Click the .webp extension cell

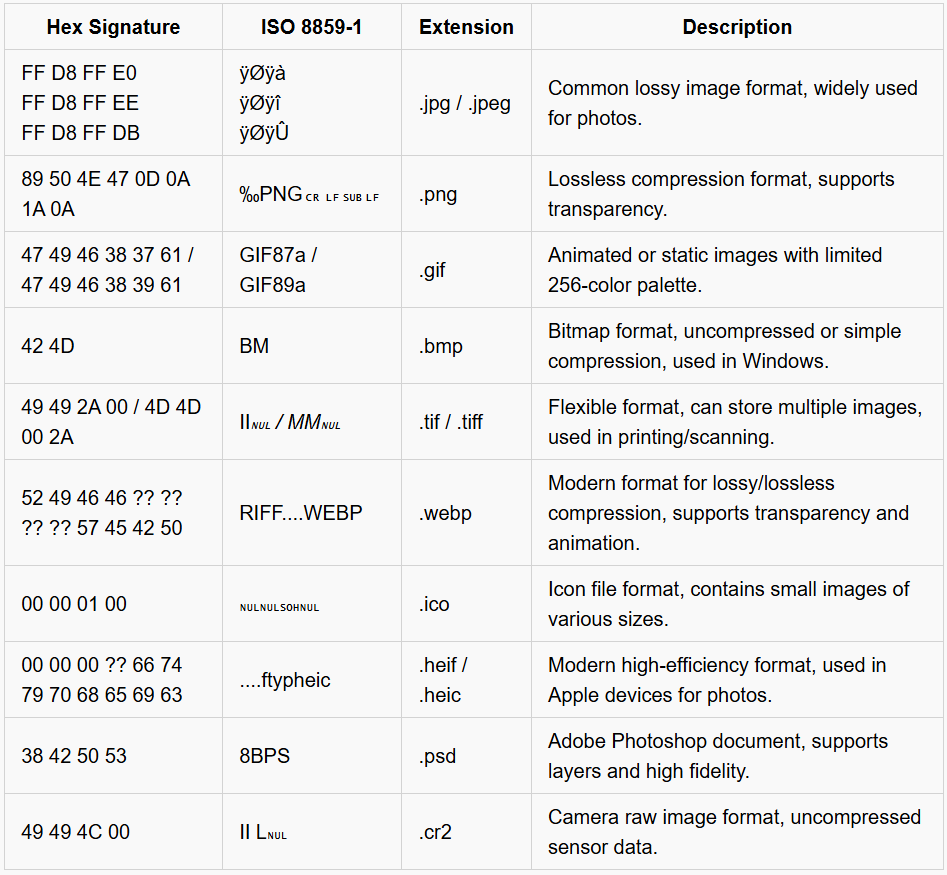(x=445, y=513)
